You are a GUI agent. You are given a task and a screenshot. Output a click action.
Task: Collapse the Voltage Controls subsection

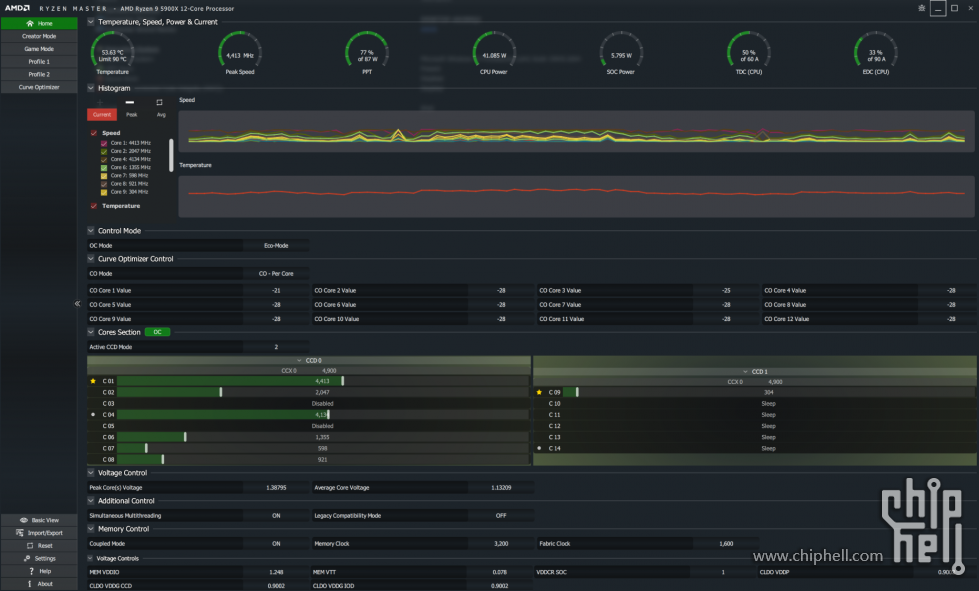click(x=91, y=559)
